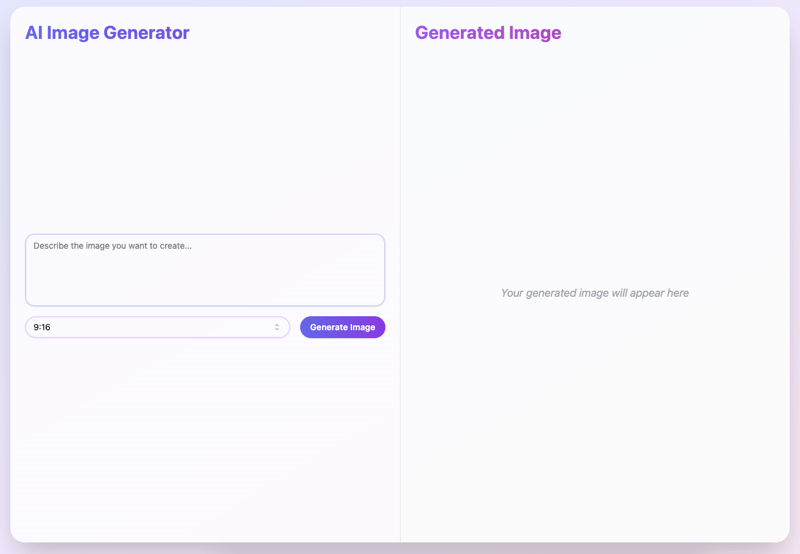Click the 'AI Image Generator' heading

107,33
